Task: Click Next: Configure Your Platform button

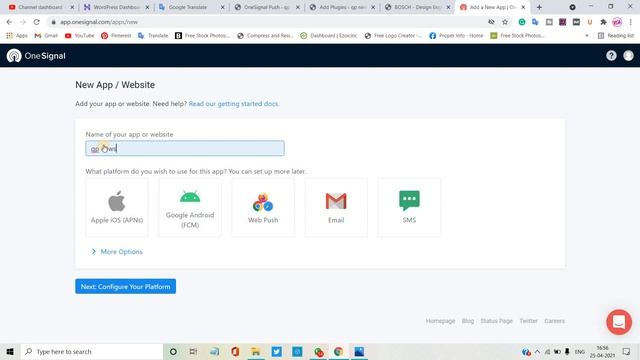Action: (x=125, y=287)
